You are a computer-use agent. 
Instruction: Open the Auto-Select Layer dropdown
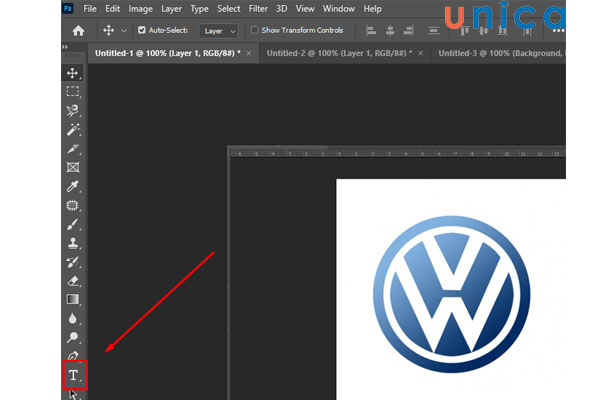(218, 31)
